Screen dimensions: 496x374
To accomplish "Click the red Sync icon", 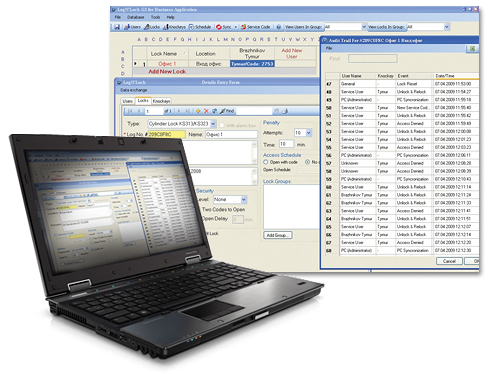I will 219,27.
